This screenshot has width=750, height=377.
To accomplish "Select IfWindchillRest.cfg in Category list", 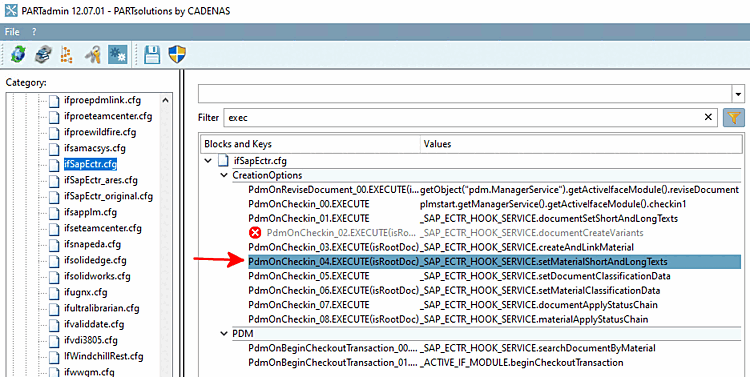I will [104, 356].
